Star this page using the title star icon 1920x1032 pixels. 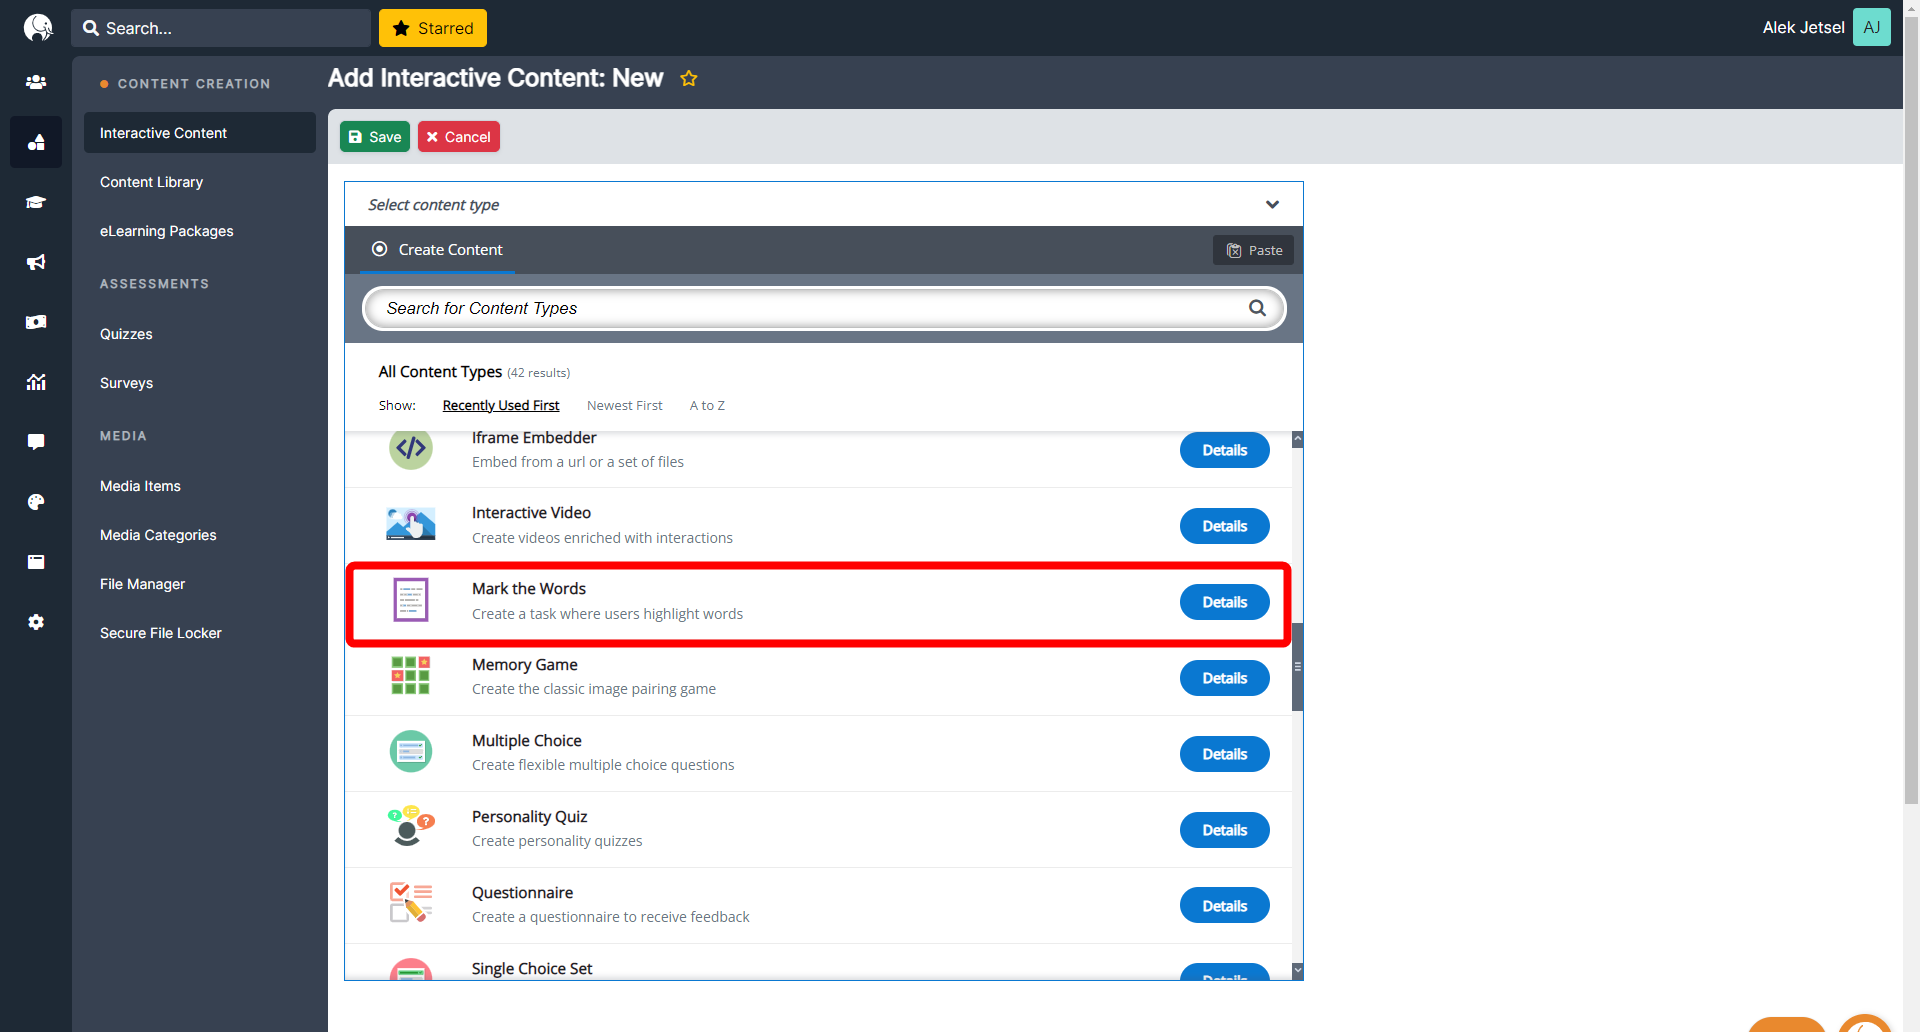pos(689,78)
